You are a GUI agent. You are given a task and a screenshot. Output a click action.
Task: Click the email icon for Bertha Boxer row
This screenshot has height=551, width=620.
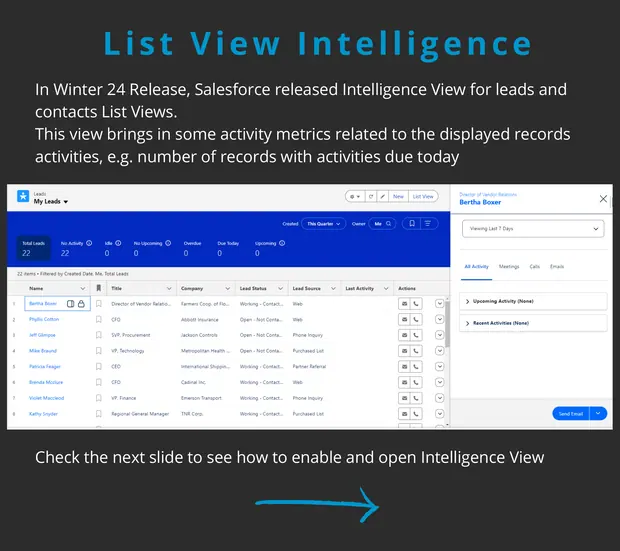[404, 304]
